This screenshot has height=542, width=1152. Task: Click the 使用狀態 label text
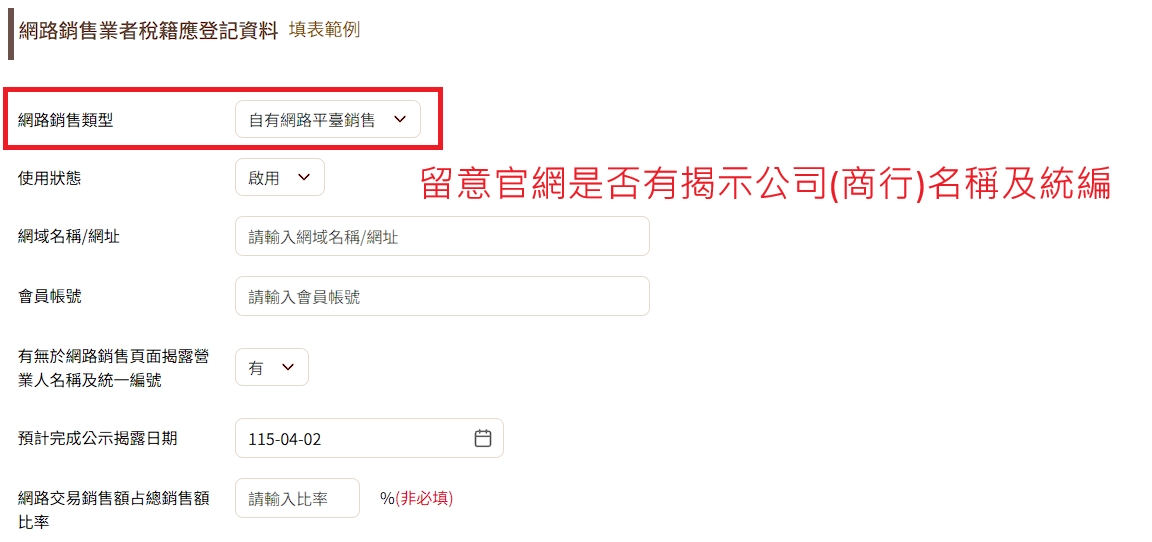pyautogui.click(x=50, y=178)
